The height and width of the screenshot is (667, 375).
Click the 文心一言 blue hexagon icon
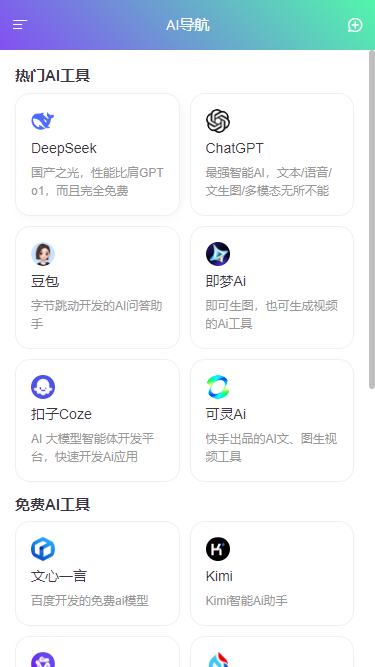[x=43, y=549]
